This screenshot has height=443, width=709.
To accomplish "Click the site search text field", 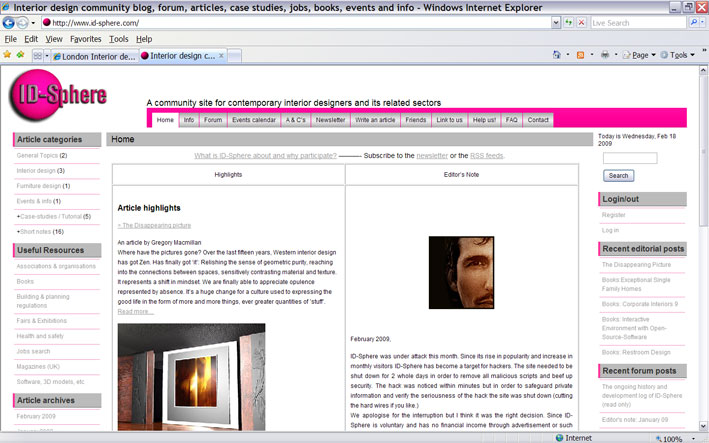I will tap(630, 158).
